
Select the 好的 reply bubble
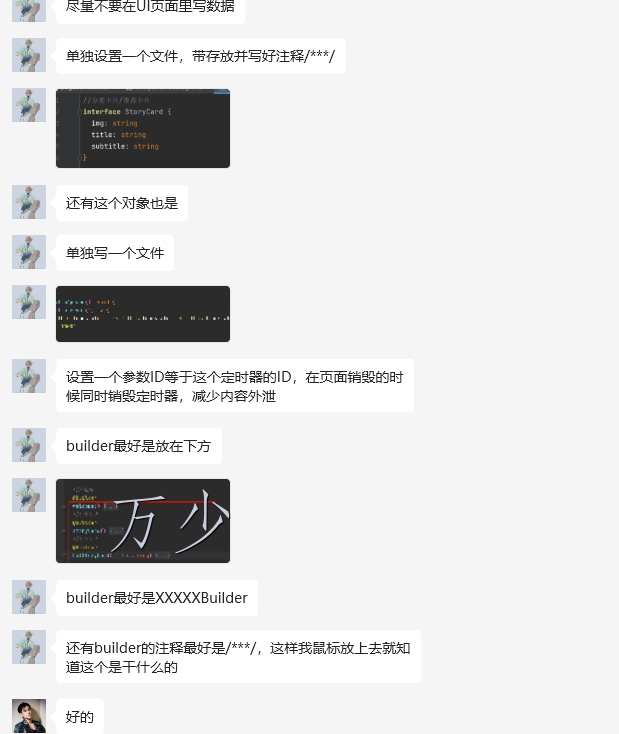coord(80,717)
